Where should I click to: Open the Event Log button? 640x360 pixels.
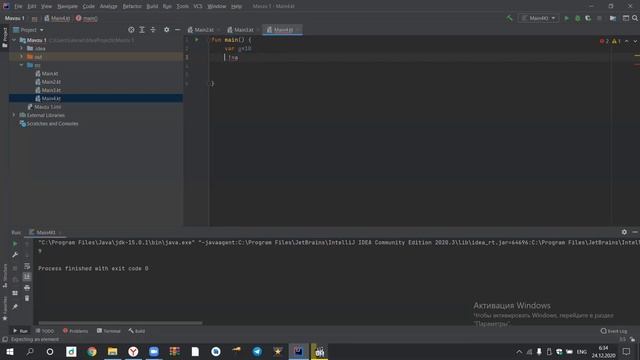pyautogui.click(x=614, y=331)
